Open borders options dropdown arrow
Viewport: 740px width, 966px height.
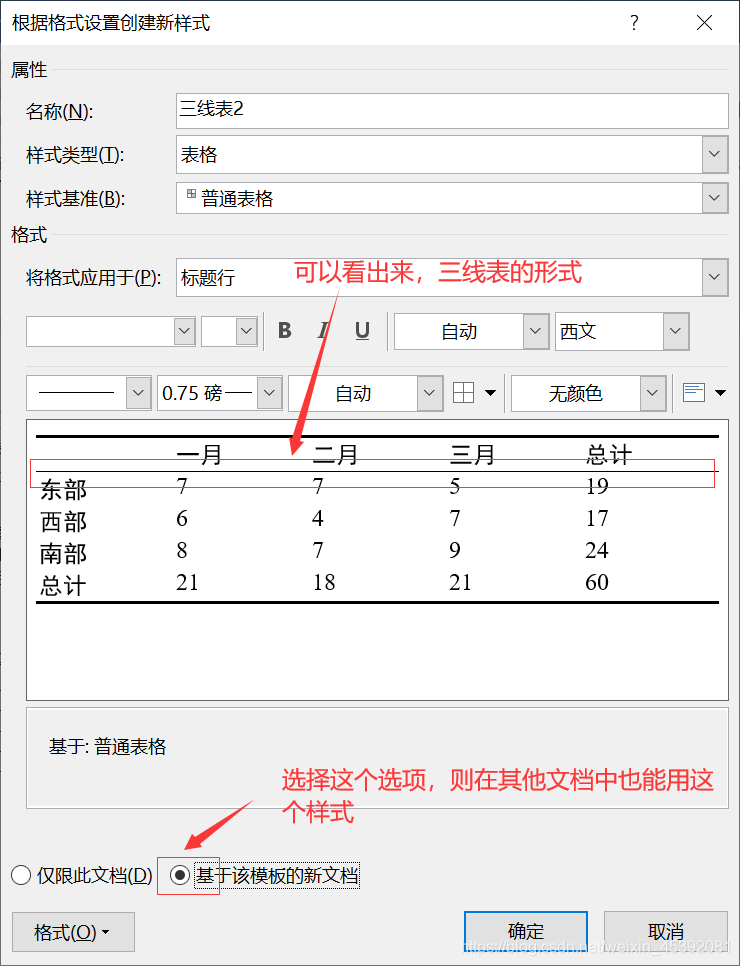pyautogui.click(x=490, y=392)
